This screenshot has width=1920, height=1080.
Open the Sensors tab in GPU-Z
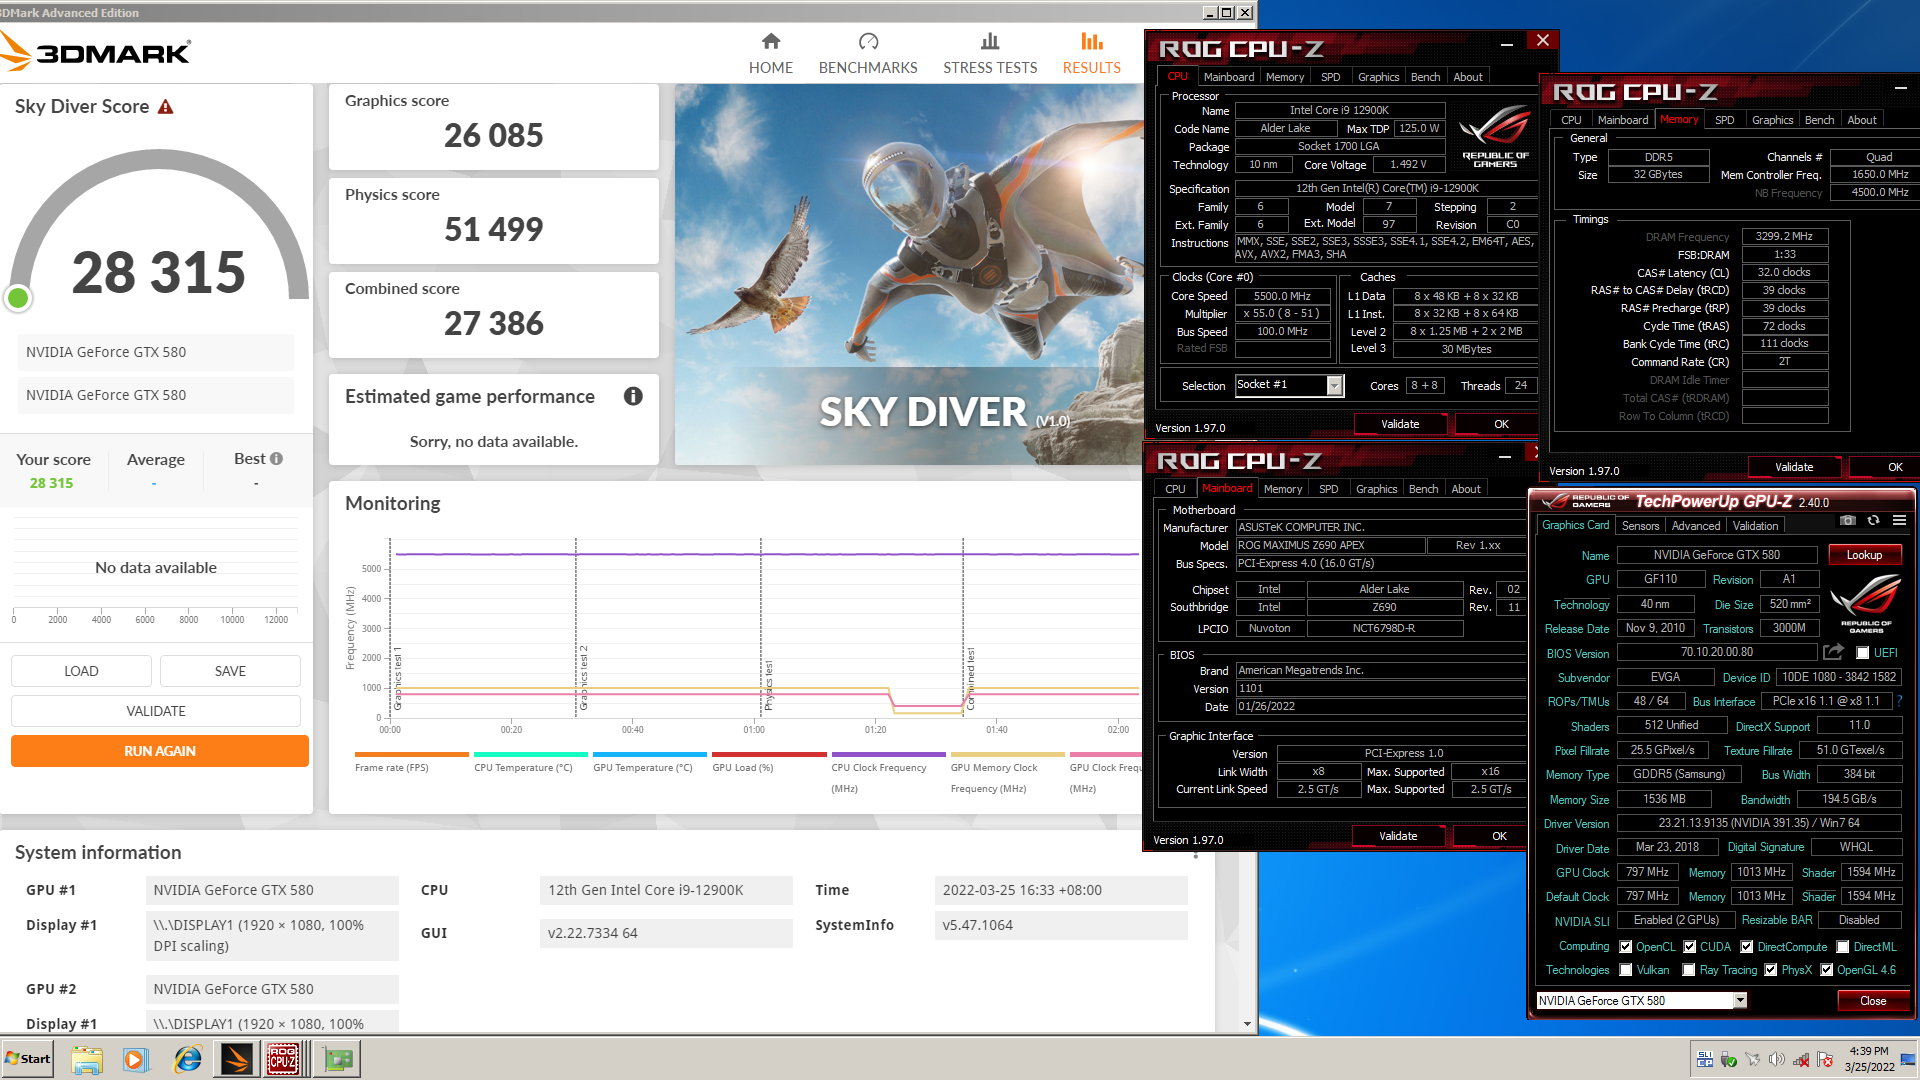click(1640, 526)
